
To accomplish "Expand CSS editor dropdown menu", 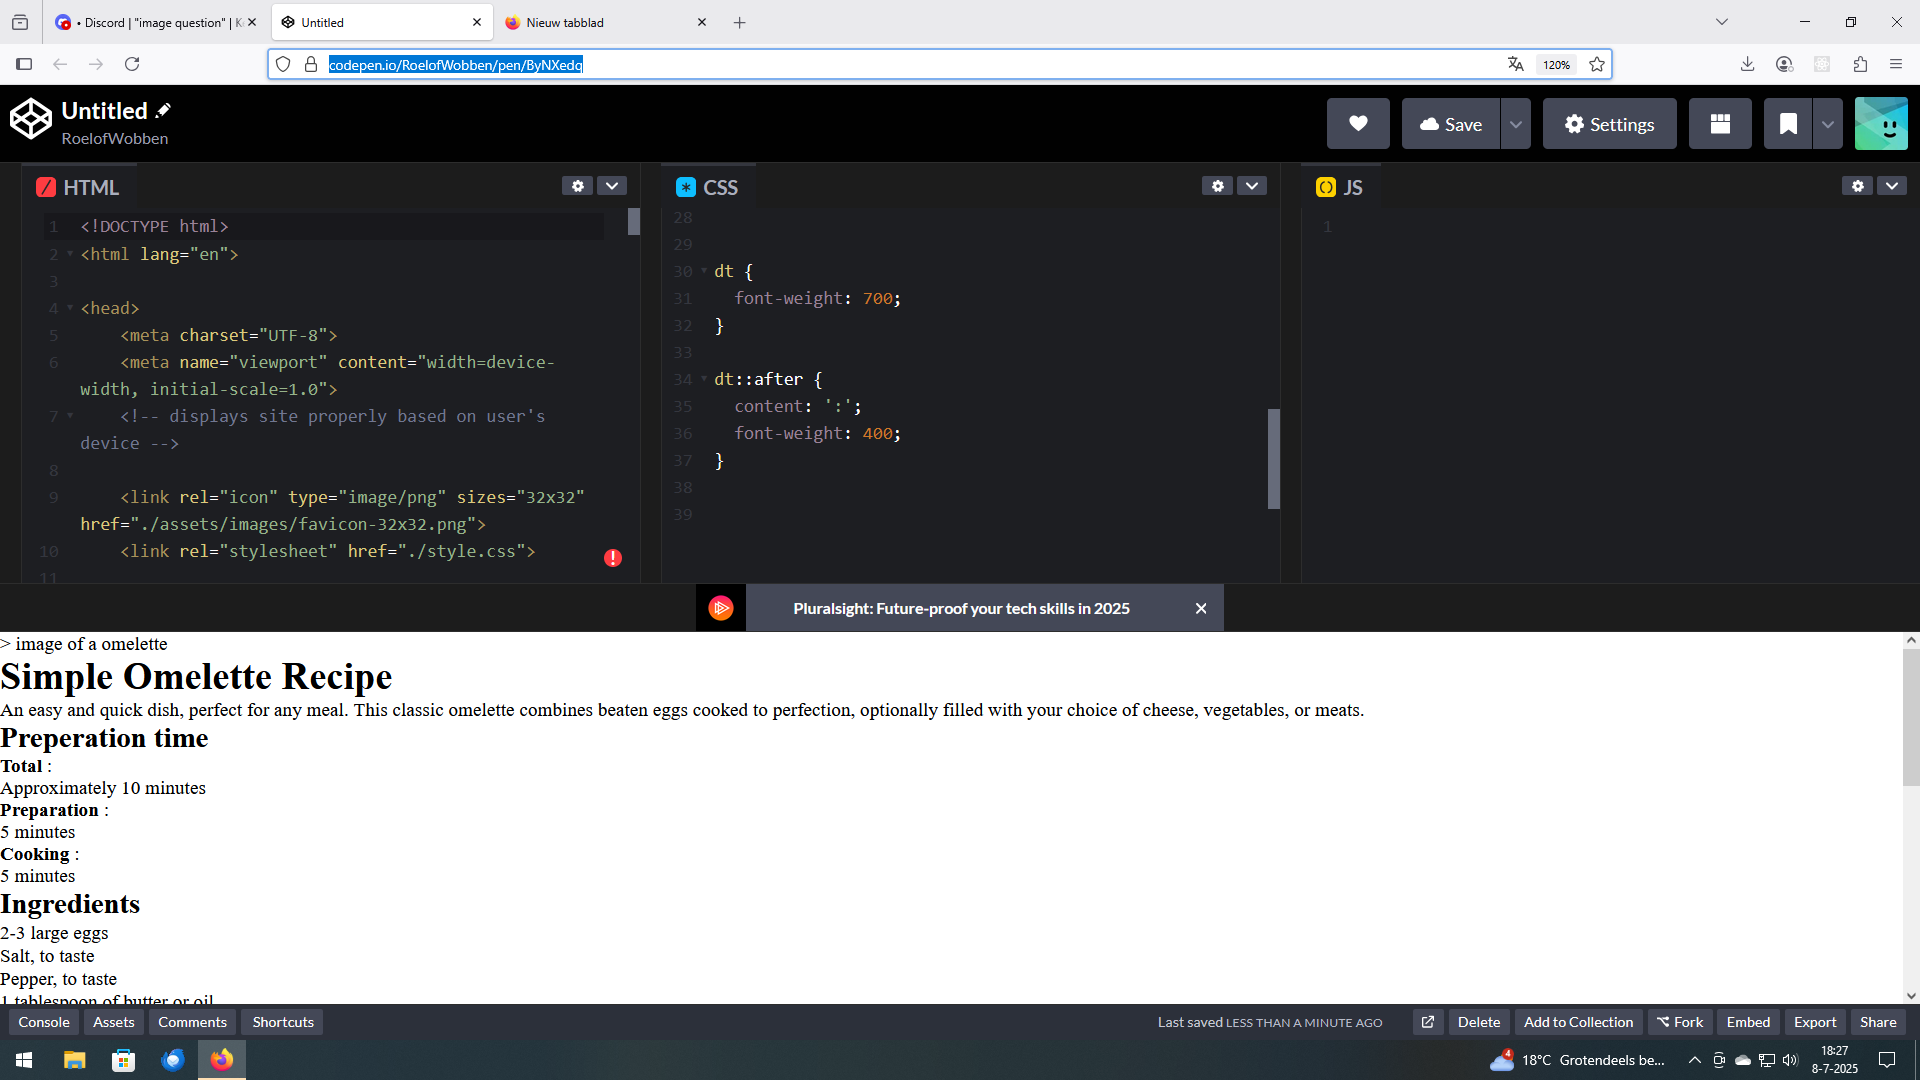I will tap(1252, 186).
